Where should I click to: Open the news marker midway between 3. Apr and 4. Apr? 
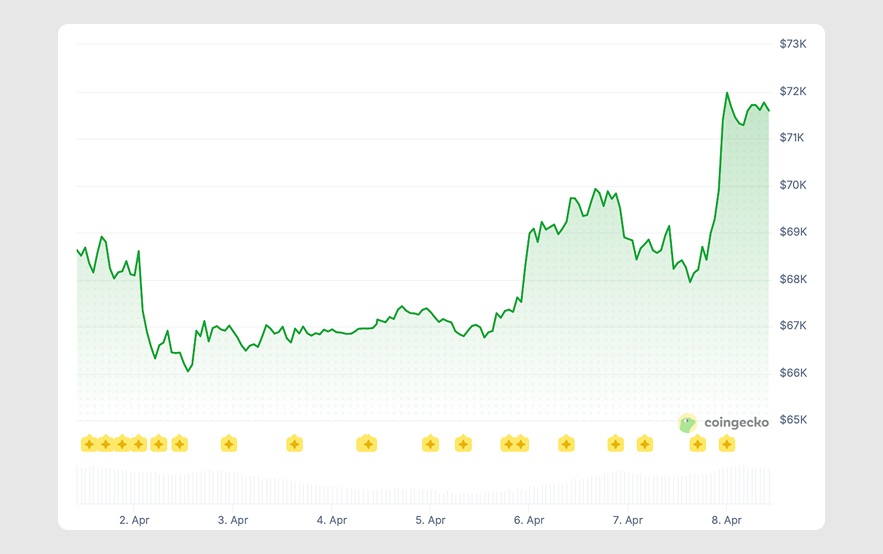(294, 443)
